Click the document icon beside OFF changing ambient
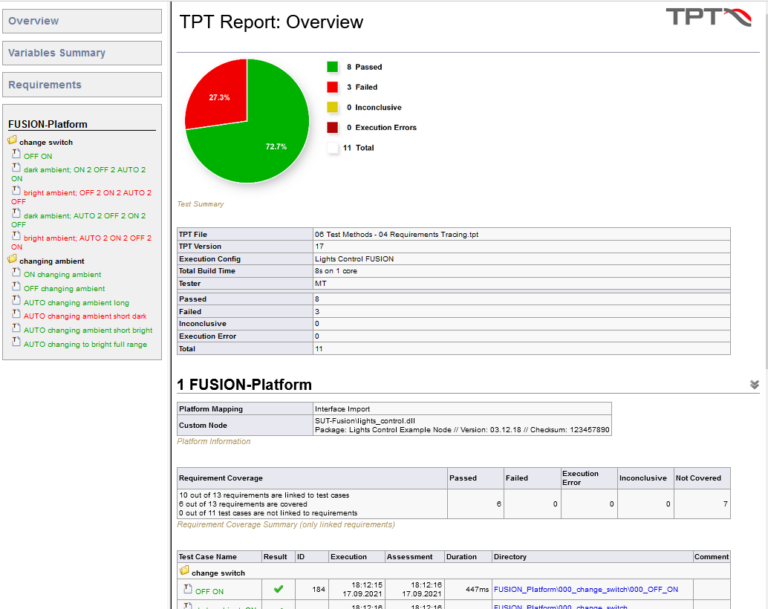 pos(16,286)
